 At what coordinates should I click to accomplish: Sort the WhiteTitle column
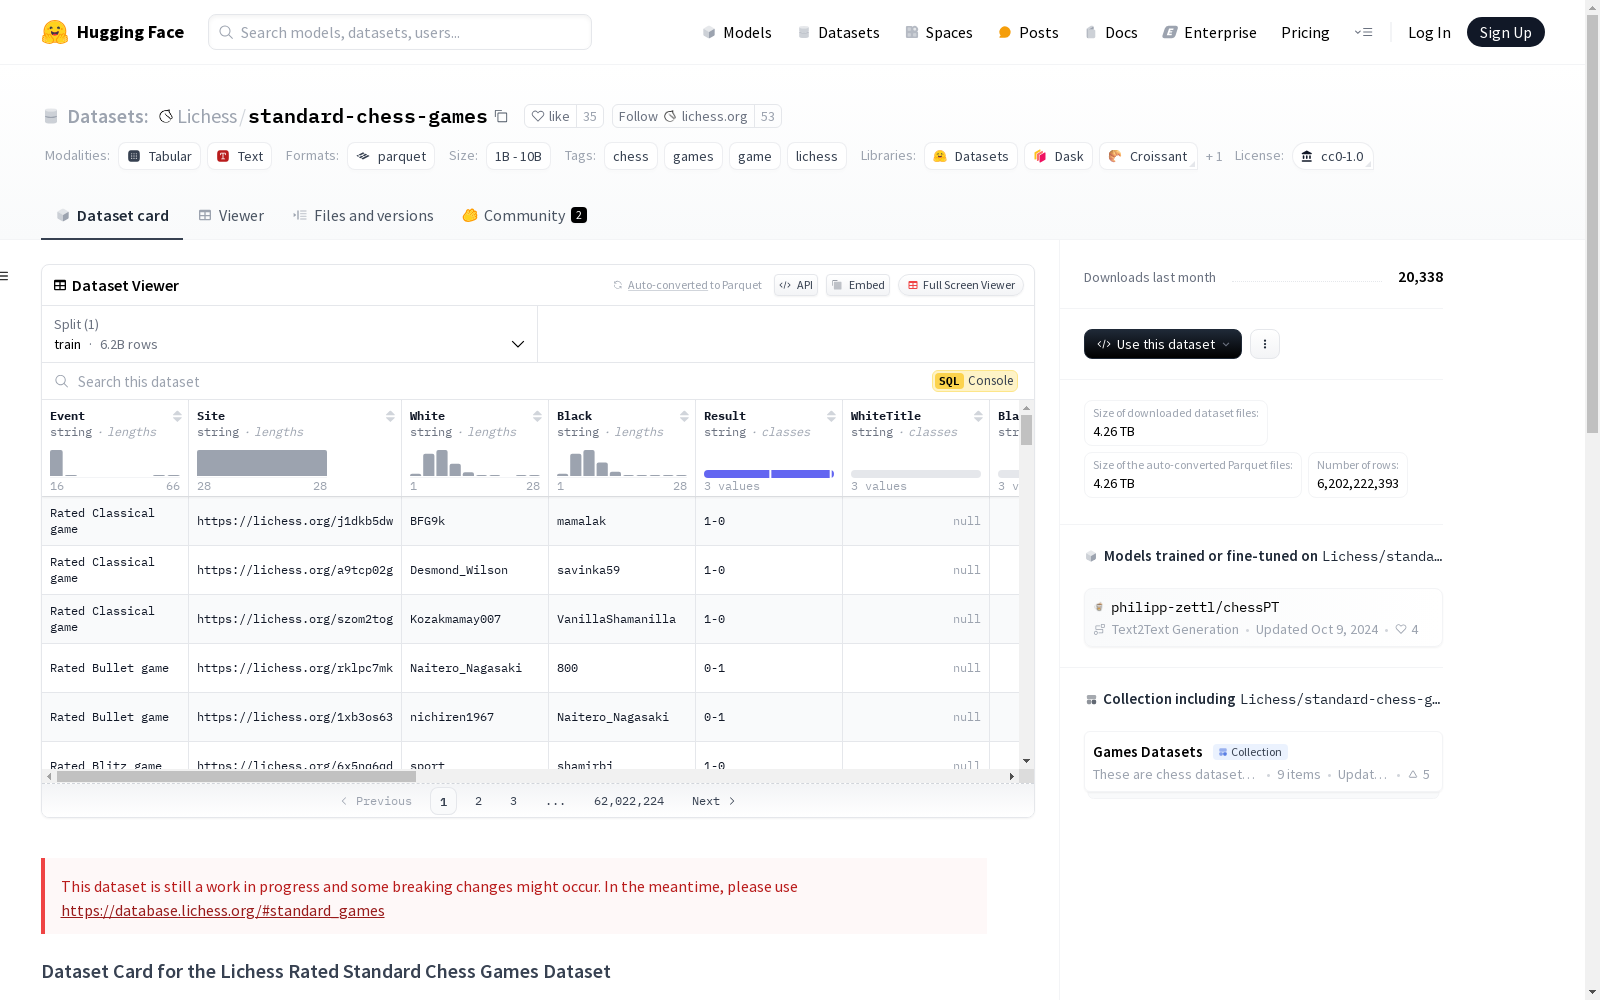pos(978,416)
